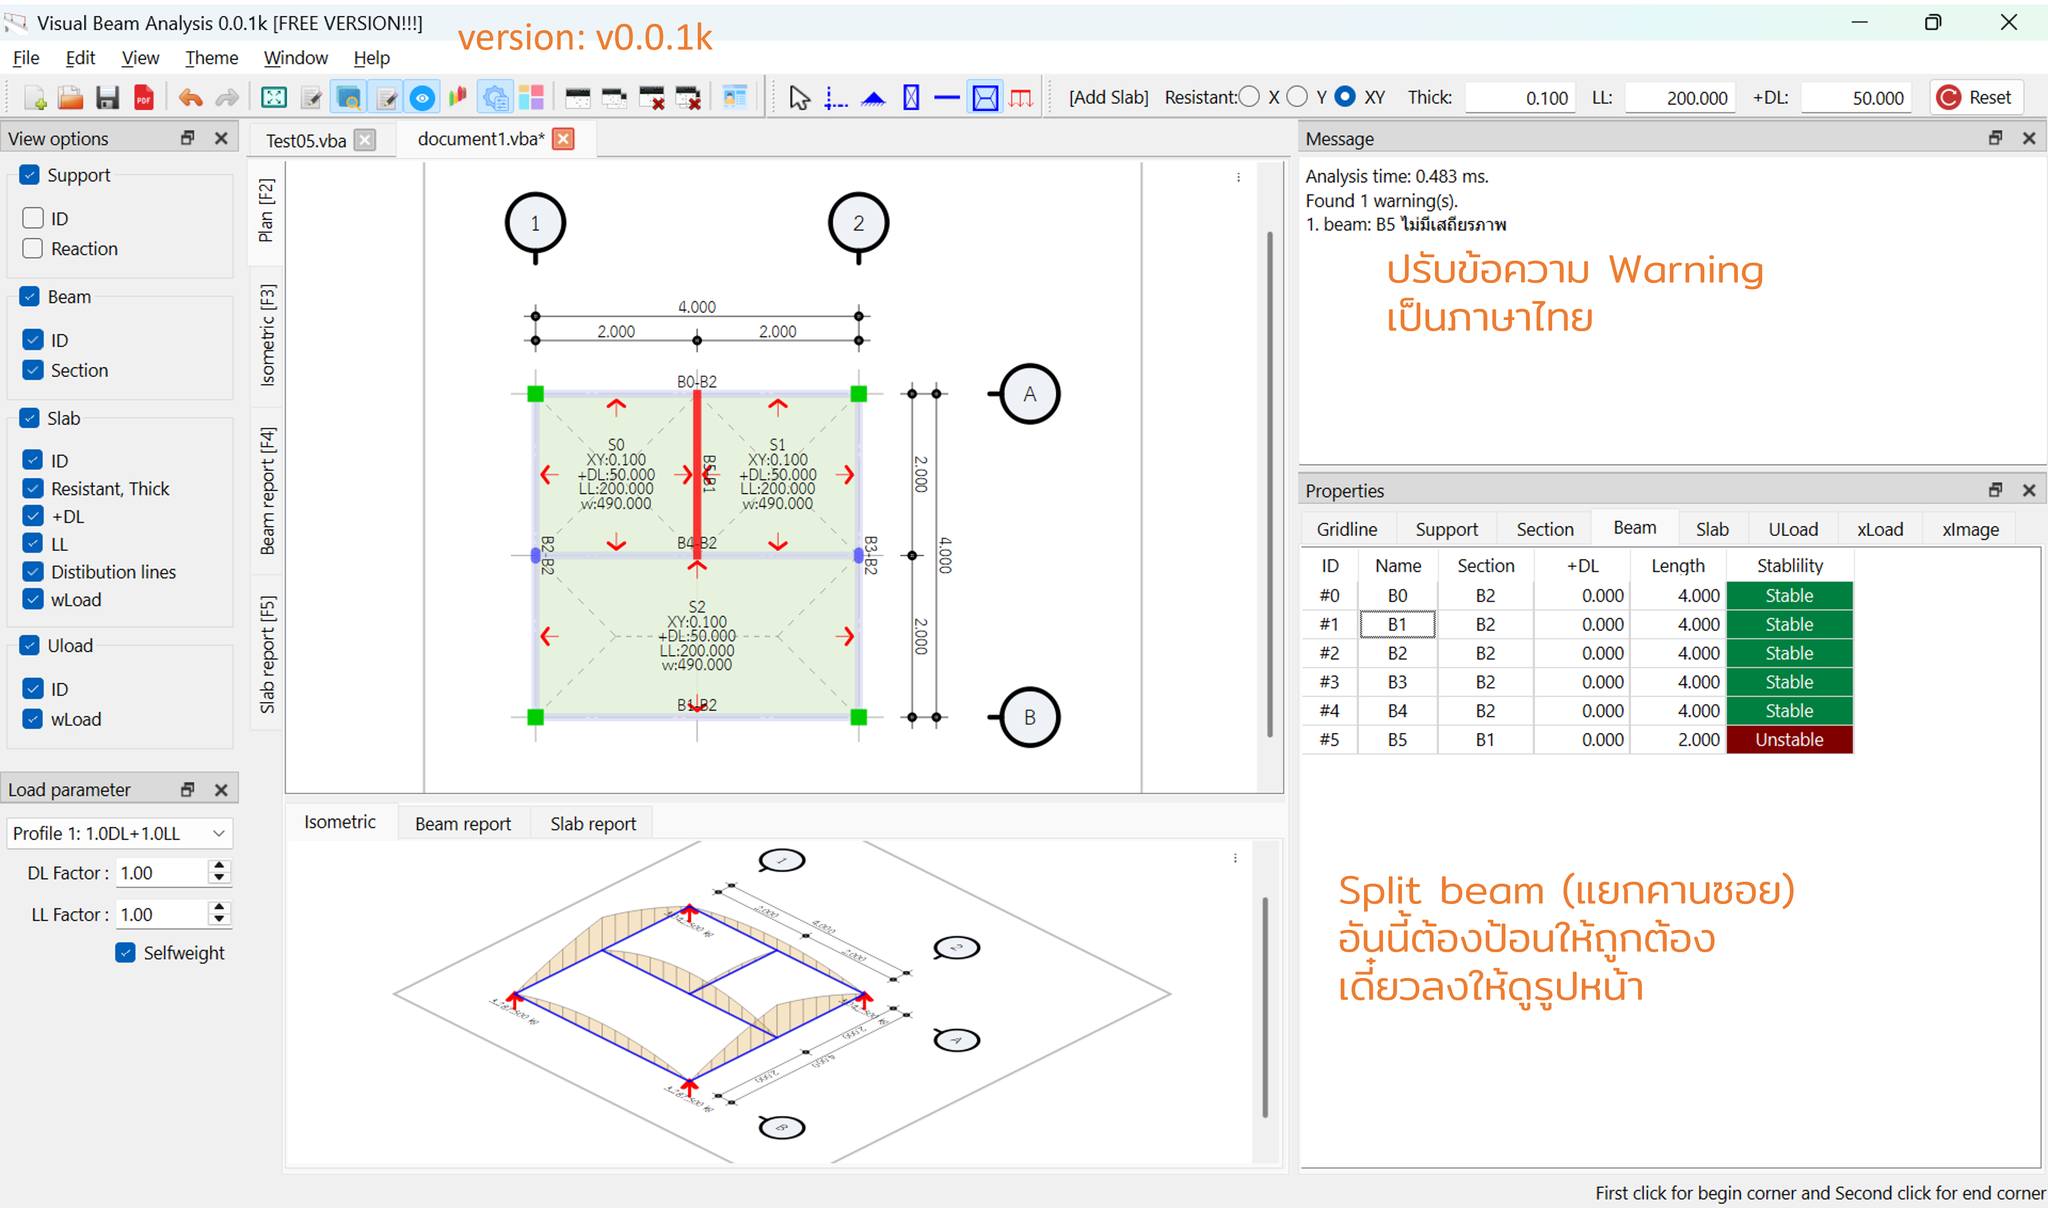Create a new document with toolbar icon
Viewport: 2048px width, 1208px height.
tap(35, 98)
